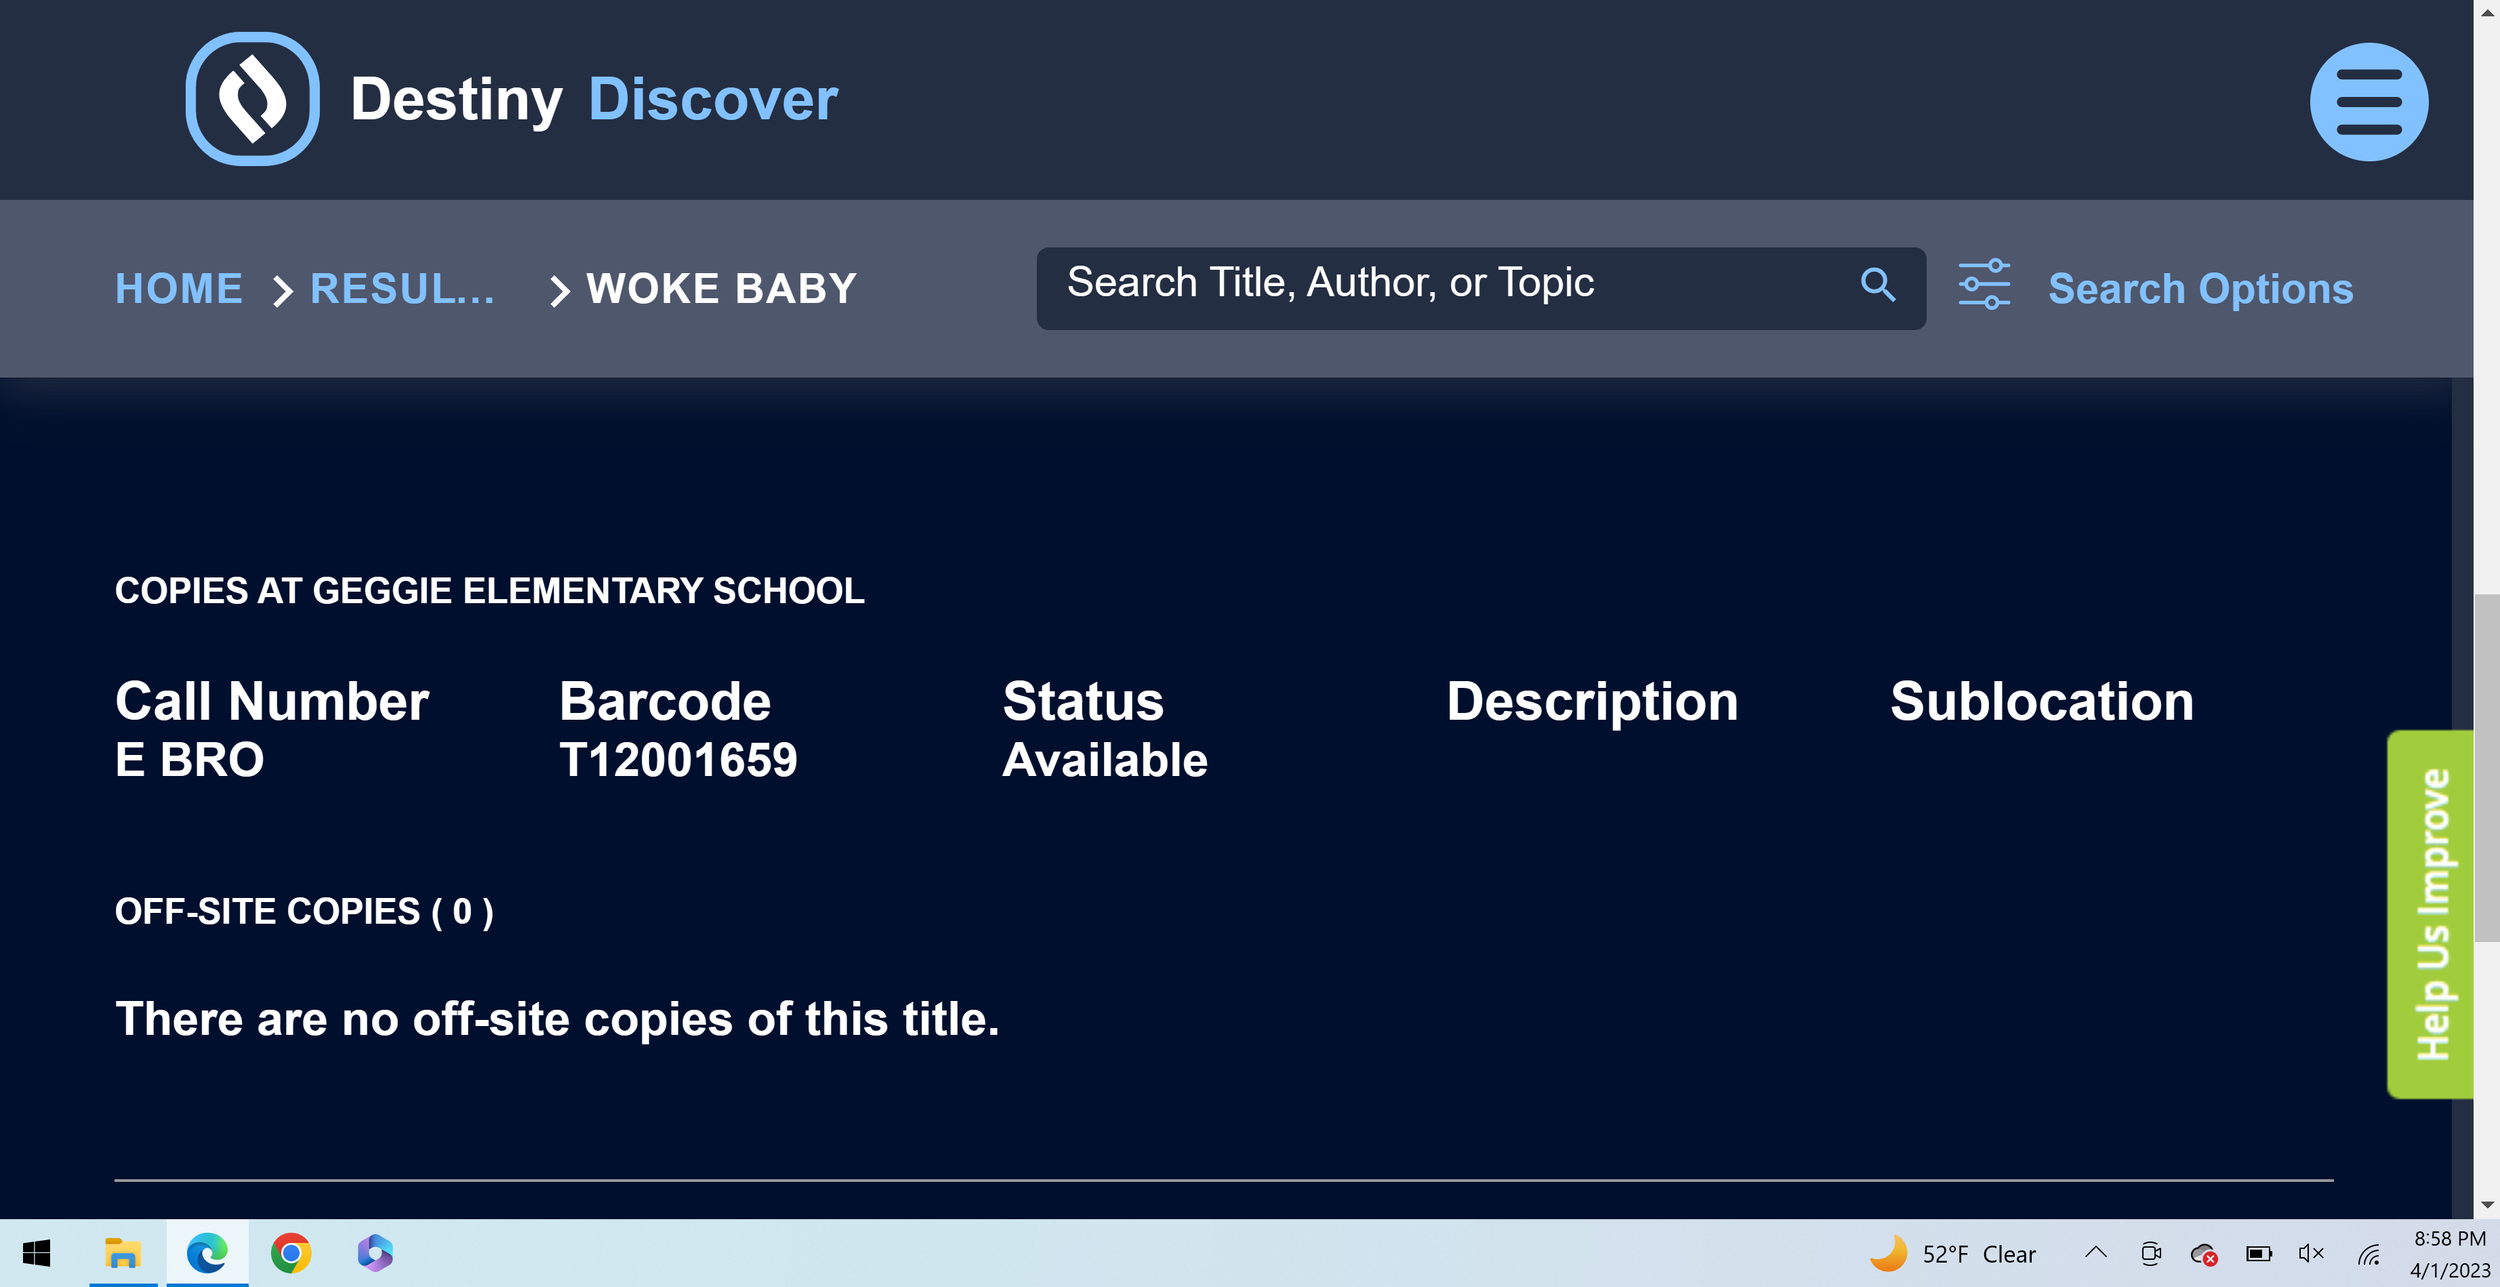Open Firefox from the taskbar

374,1252
